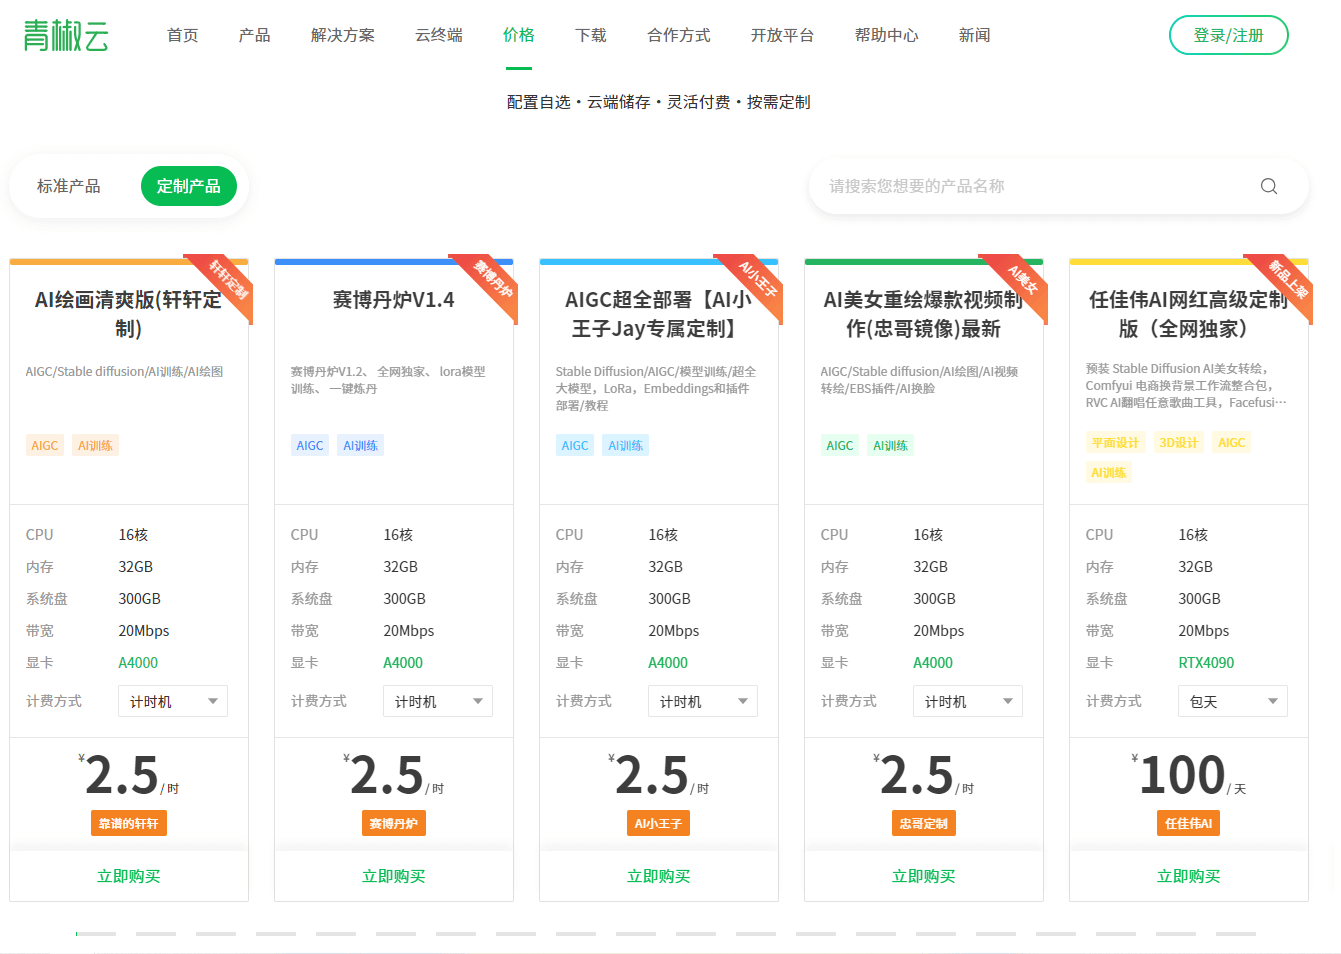Click the AI小王子 orange badge
This screenshot has width=1341, height=954.
point(659,823)
